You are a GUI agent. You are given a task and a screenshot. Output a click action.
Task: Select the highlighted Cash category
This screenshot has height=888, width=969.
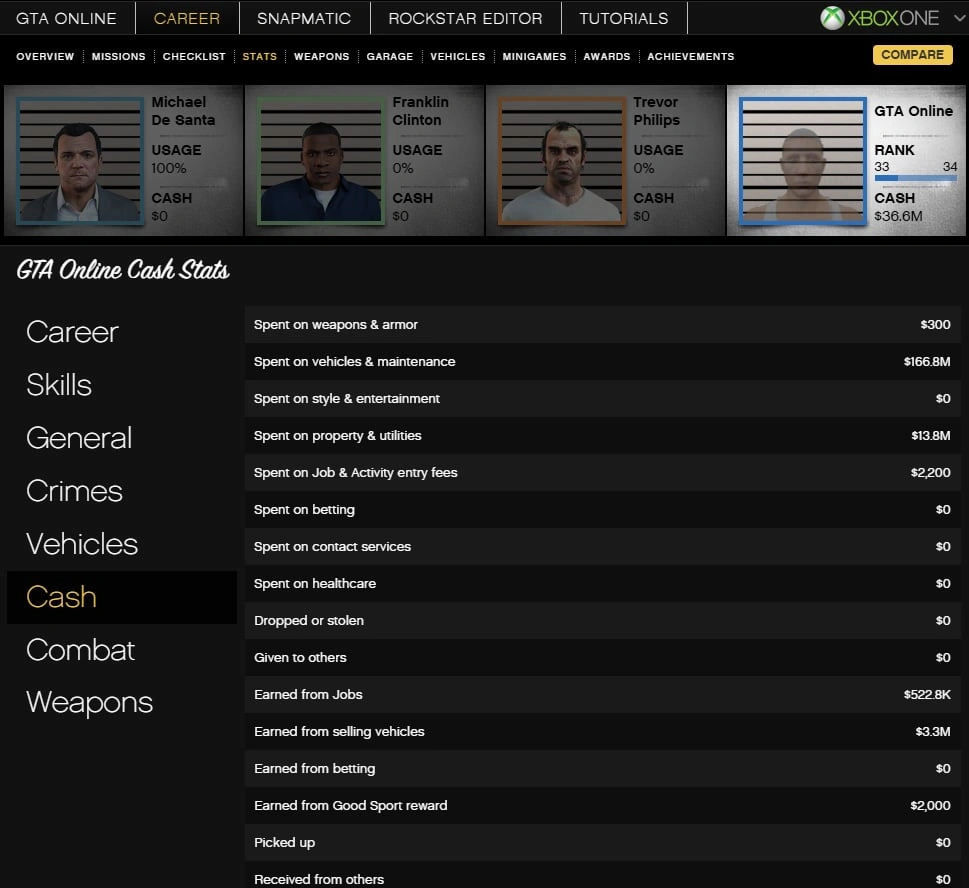coord(122,597)
